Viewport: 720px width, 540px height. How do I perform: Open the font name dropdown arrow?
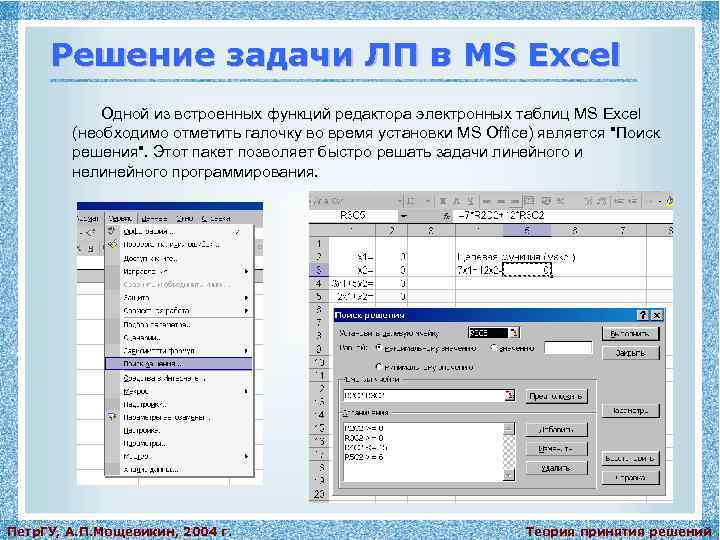click(399, 201)
